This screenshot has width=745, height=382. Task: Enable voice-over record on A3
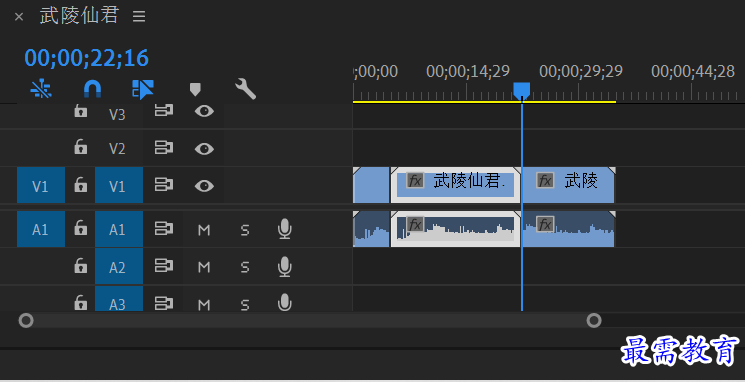(x=284, y=302)
